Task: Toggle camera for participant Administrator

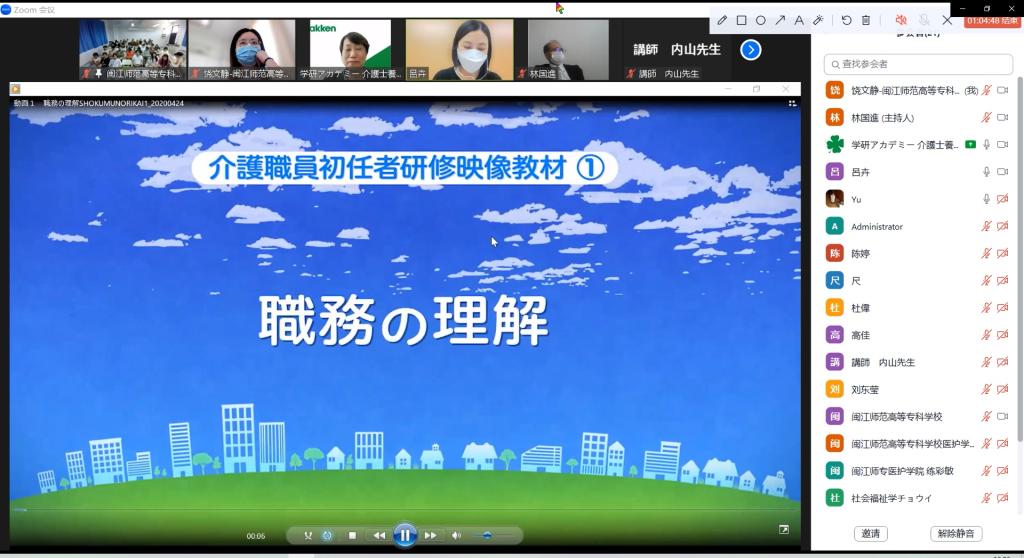Action: (1002, 227)
